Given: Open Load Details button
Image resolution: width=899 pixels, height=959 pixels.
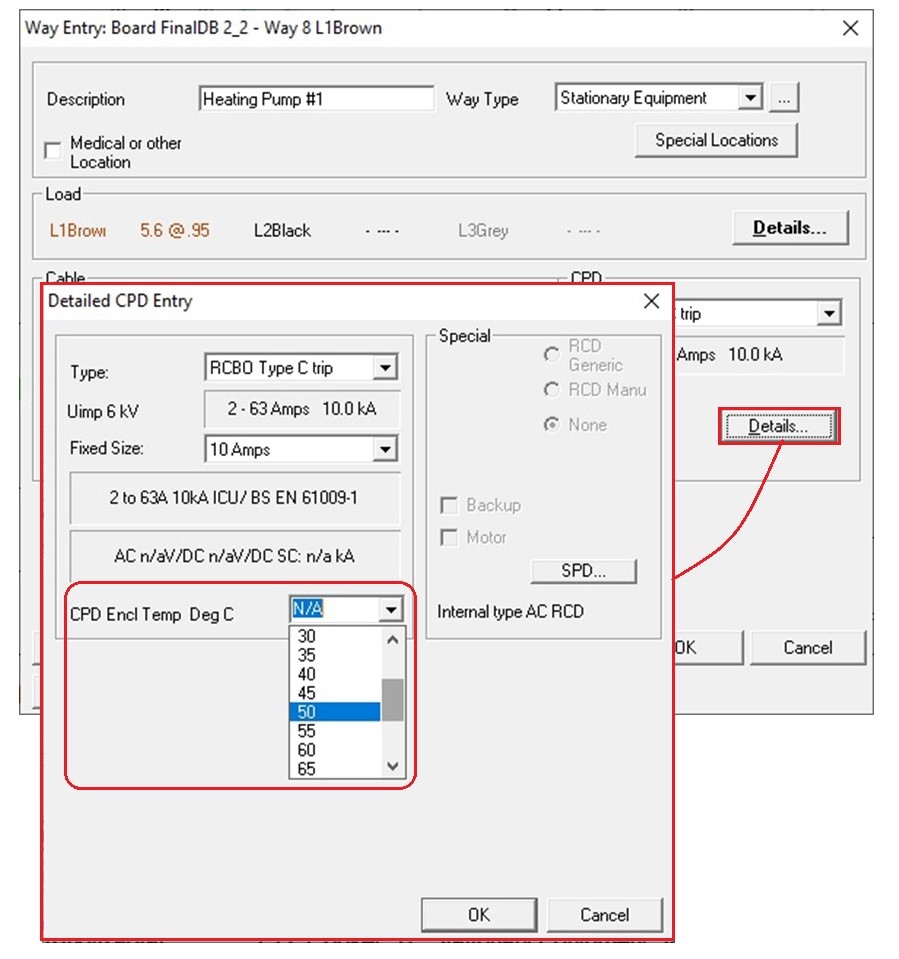Looking at the screenshot, I should (790, 228).
